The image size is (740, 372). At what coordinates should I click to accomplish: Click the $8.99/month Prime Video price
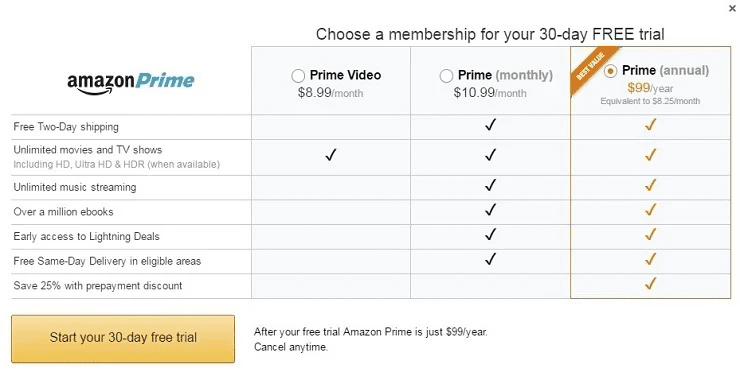(x=330, y=93)
